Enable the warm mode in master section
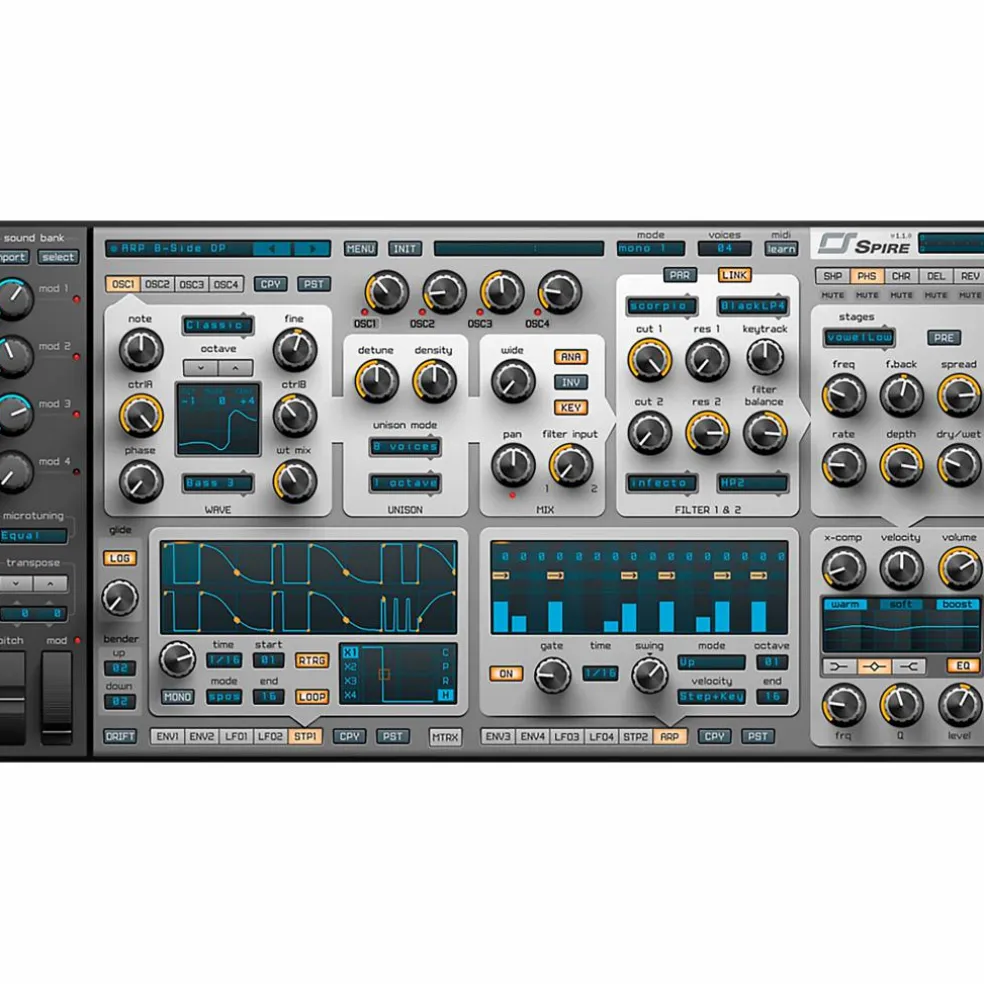This screenshot has height=984, width=984. (845, 604)
